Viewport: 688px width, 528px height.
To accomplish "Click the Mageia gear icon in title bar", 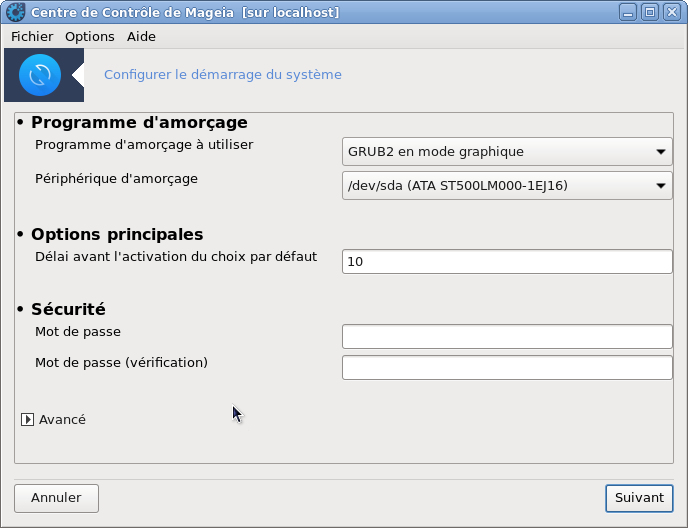I will tap(15, 12).
